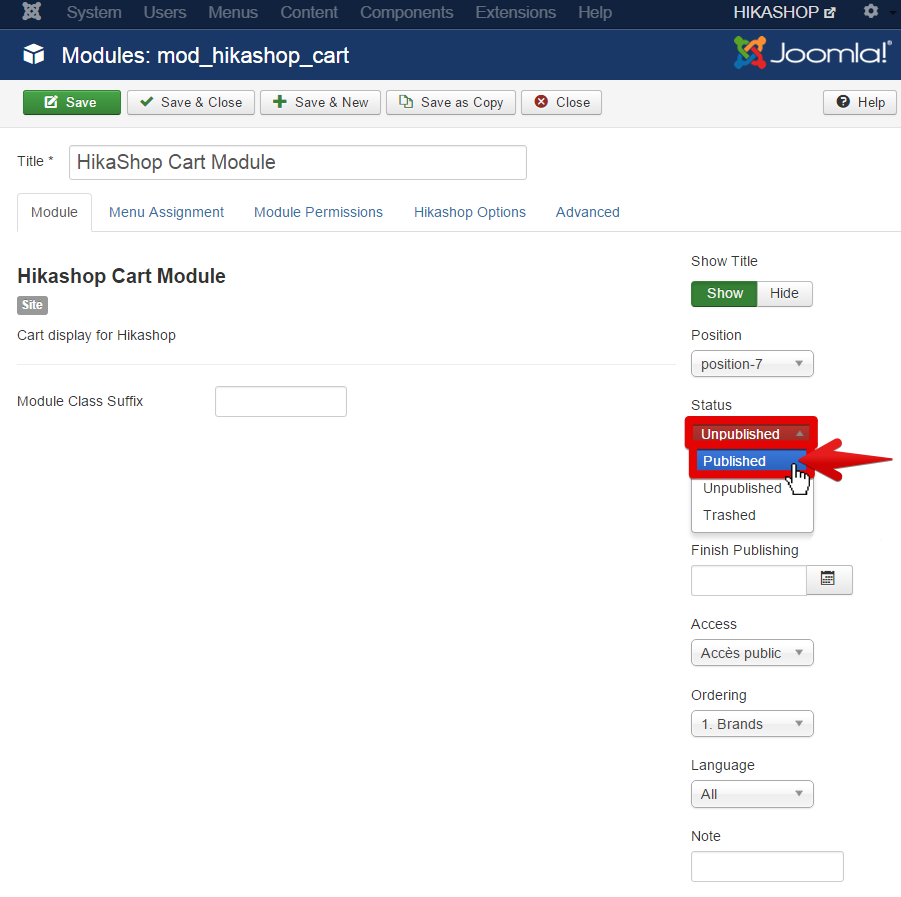This screenshot has width=901, height=897.
Task: Set Show Title to Show
Action: (724, 294)
